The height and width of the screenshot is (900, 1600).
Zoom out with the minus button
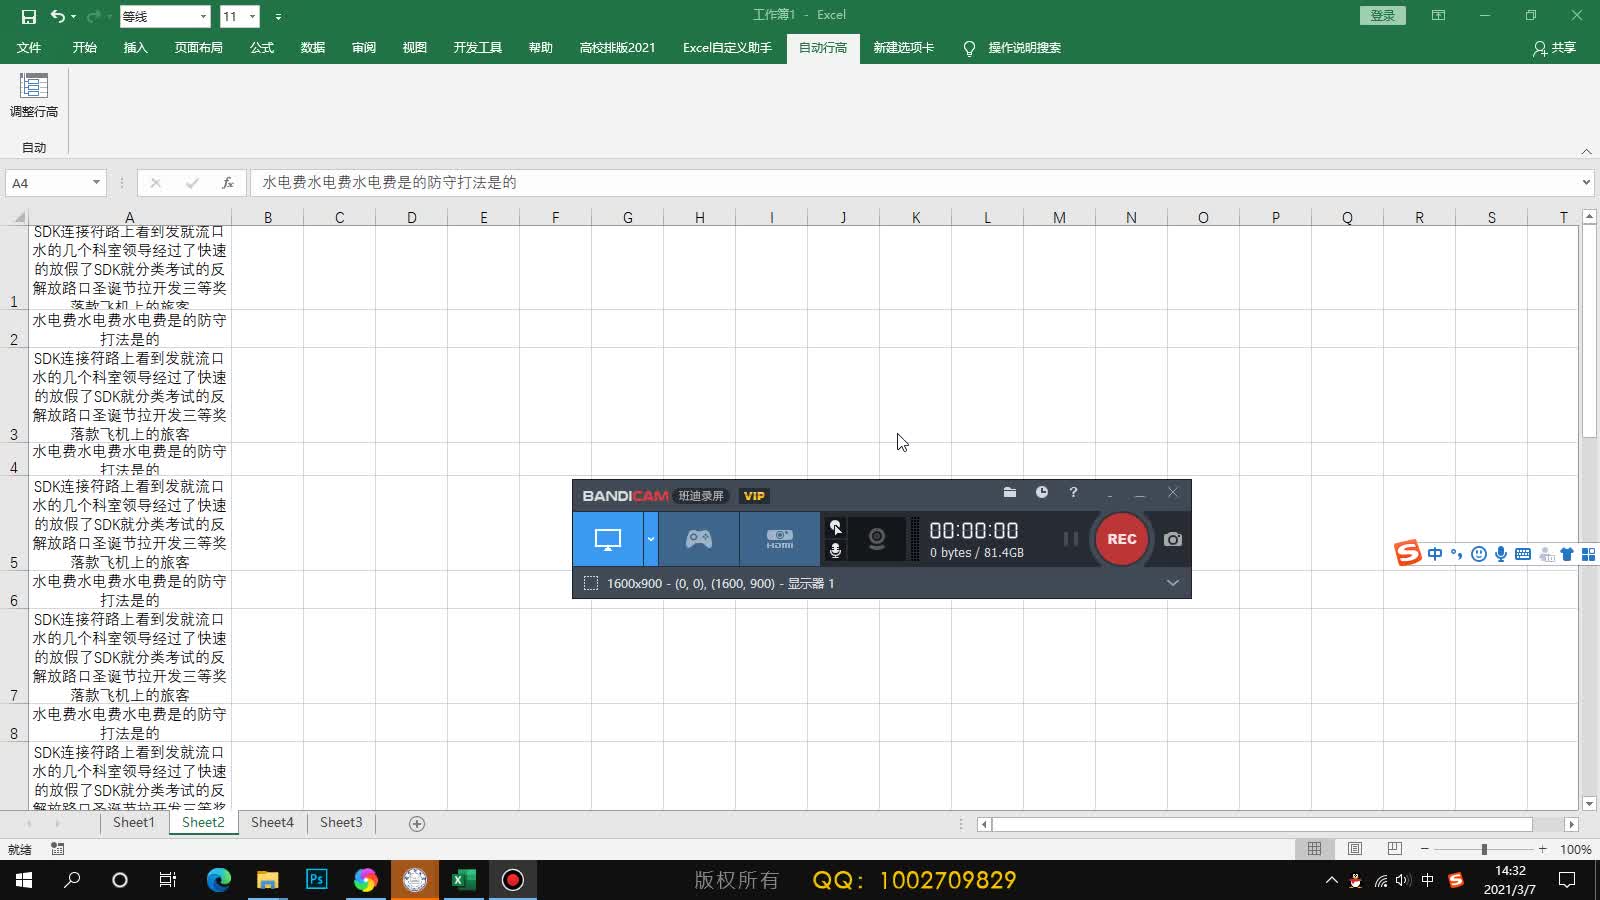[x=1424, y=849]
